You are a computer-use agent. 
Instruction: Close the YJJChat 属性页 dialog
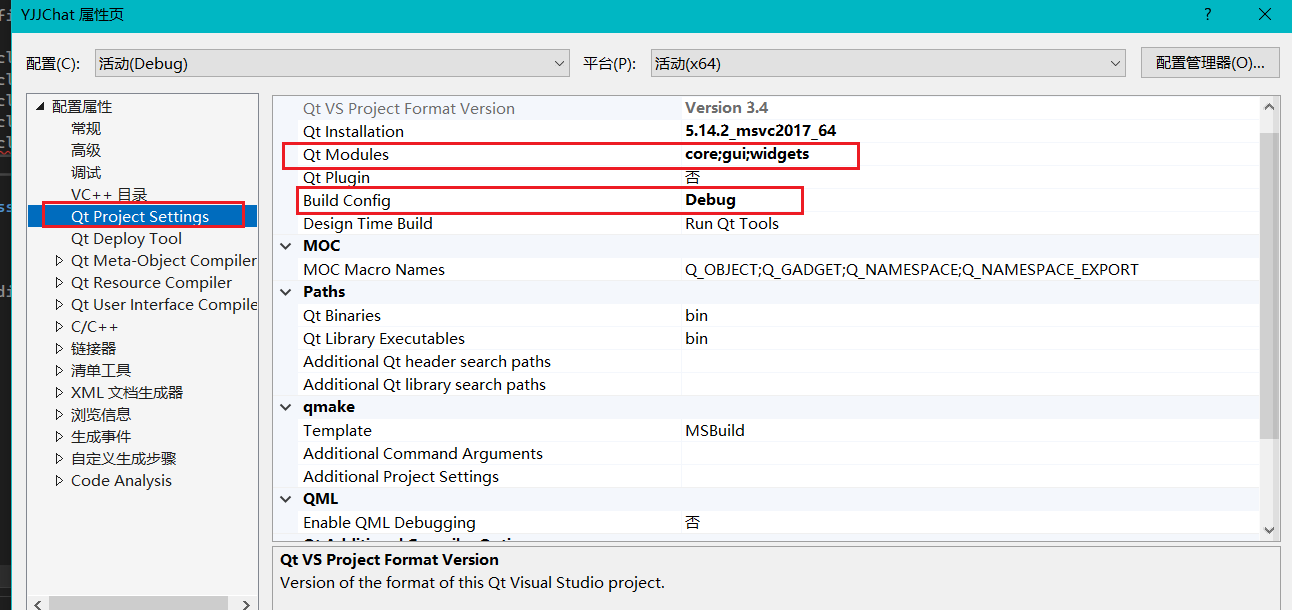click(x=1265, y=14)
